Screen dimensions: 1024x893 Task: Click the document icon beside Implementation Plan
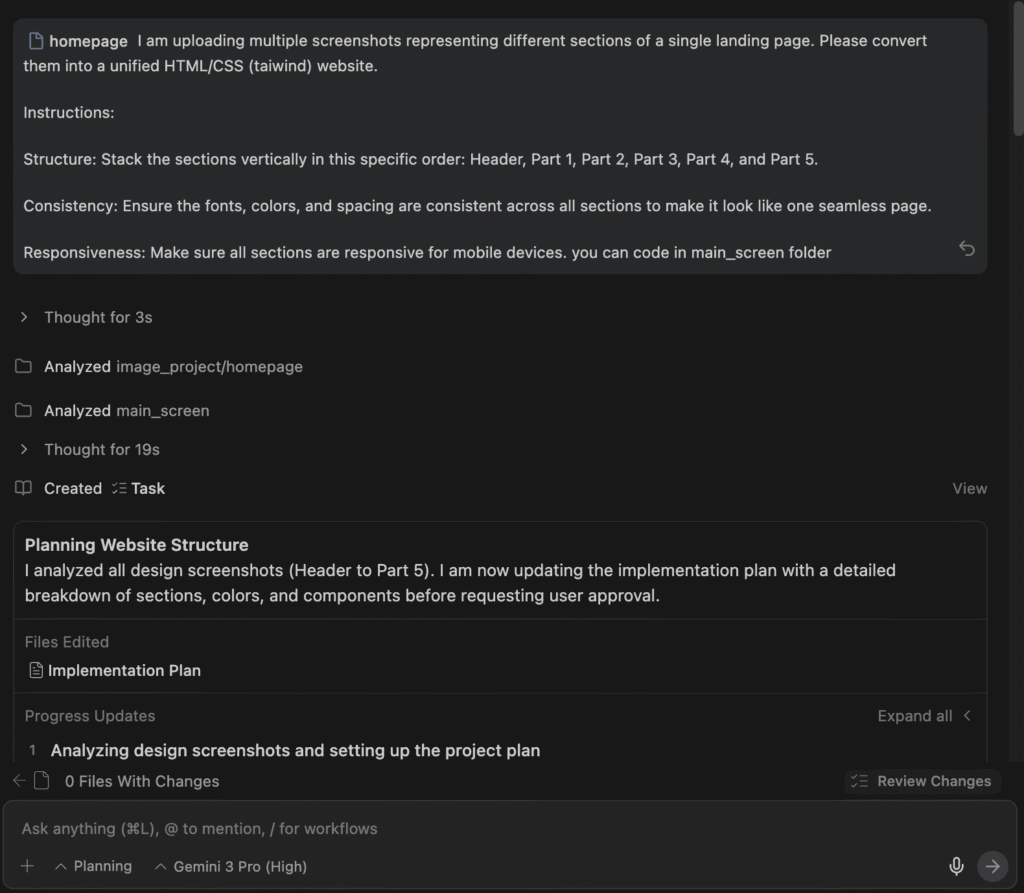click(x=36, y=670)
